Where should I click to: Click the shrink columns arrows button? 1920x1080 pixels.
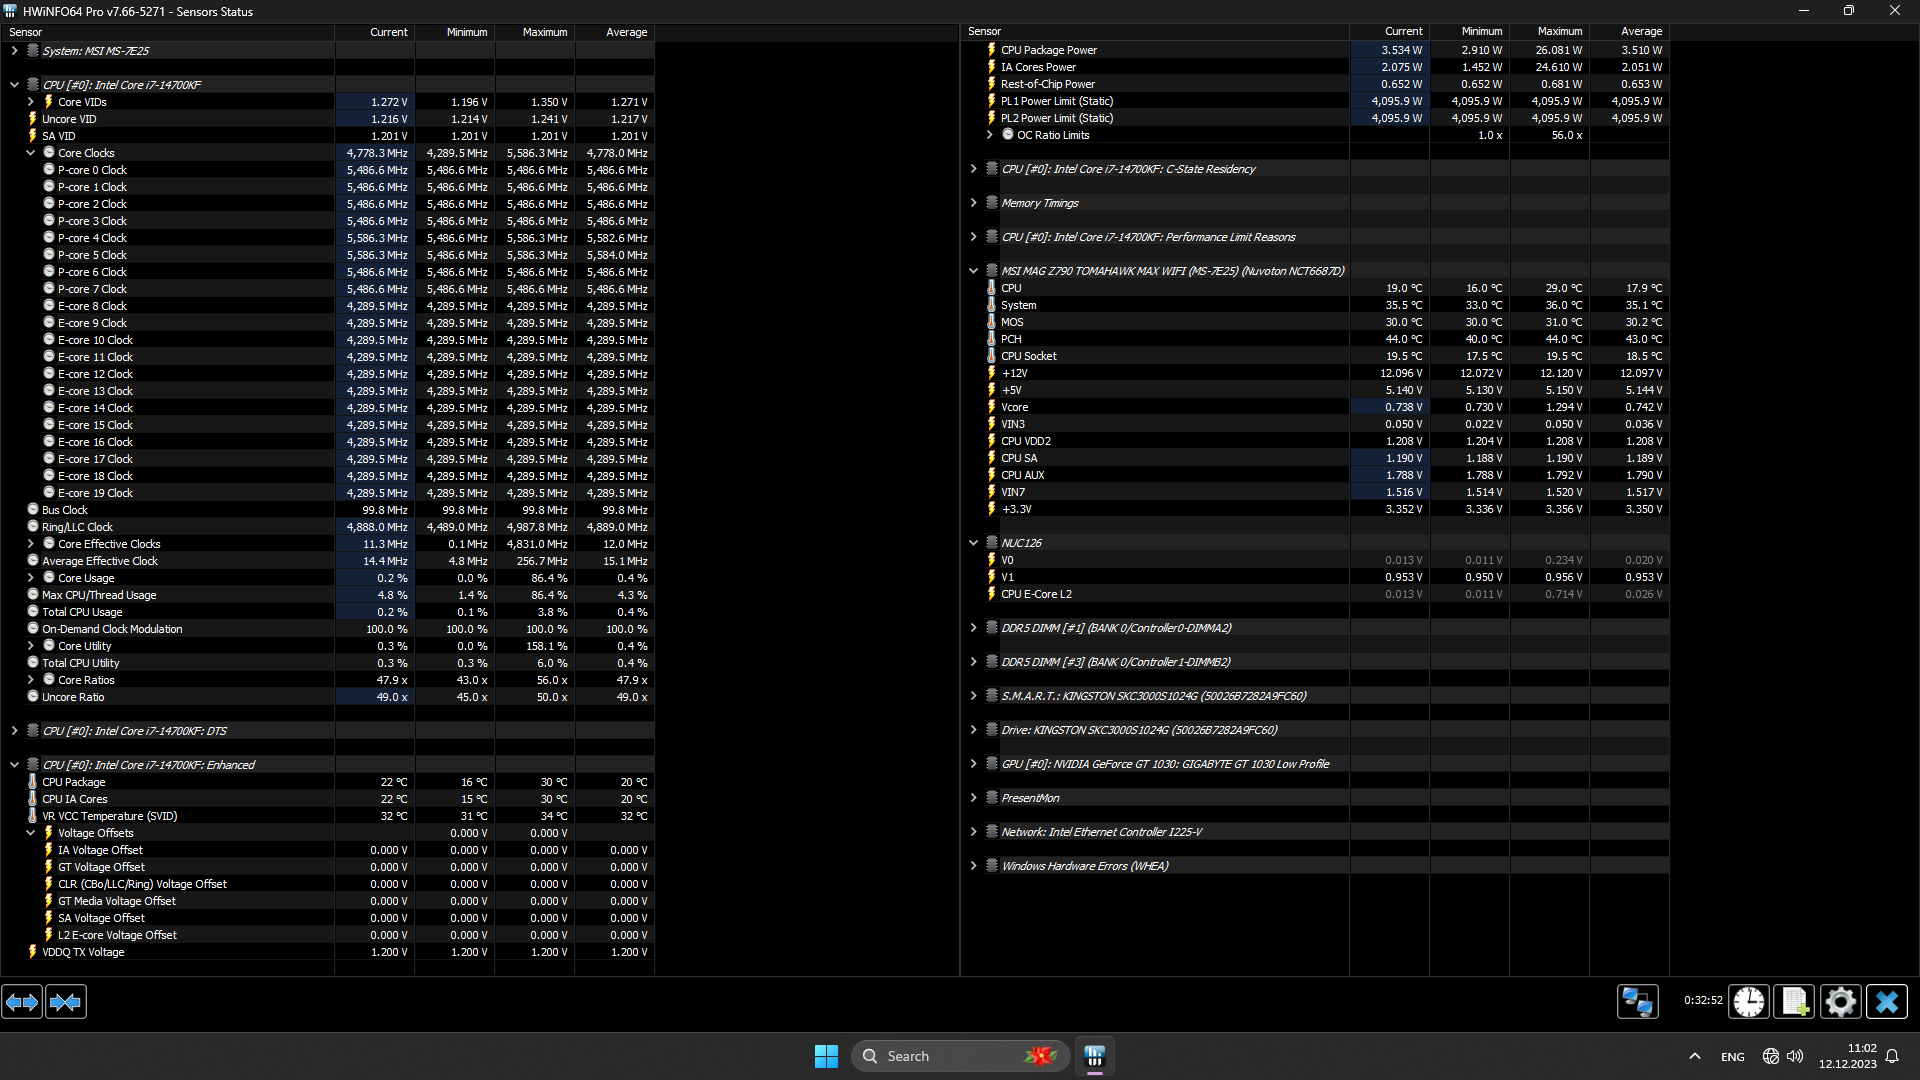[66, 1001]
